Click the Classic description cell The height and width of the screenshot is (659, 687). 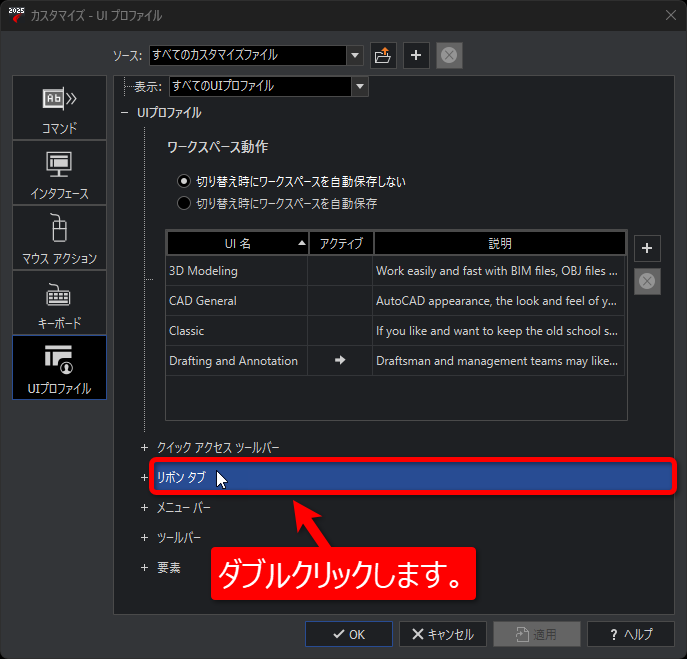click(x=499, y=331)
